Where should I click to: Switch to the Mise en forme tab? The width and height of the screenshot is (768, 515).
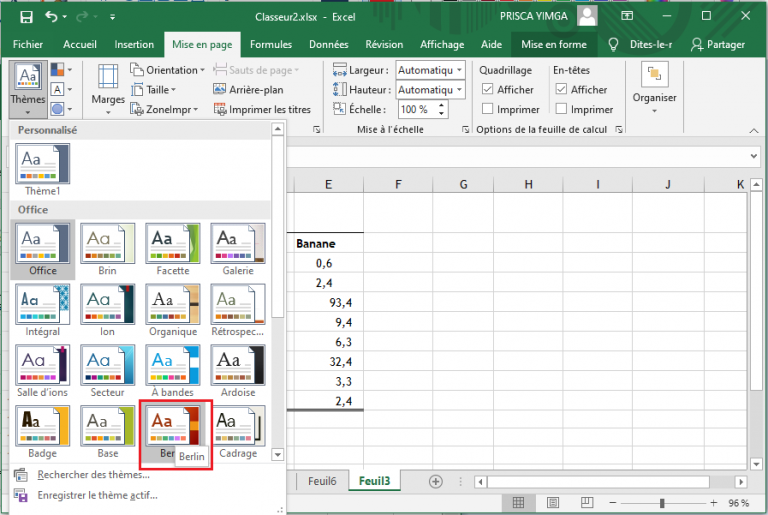pyautogui.click(x=553, y=45)
